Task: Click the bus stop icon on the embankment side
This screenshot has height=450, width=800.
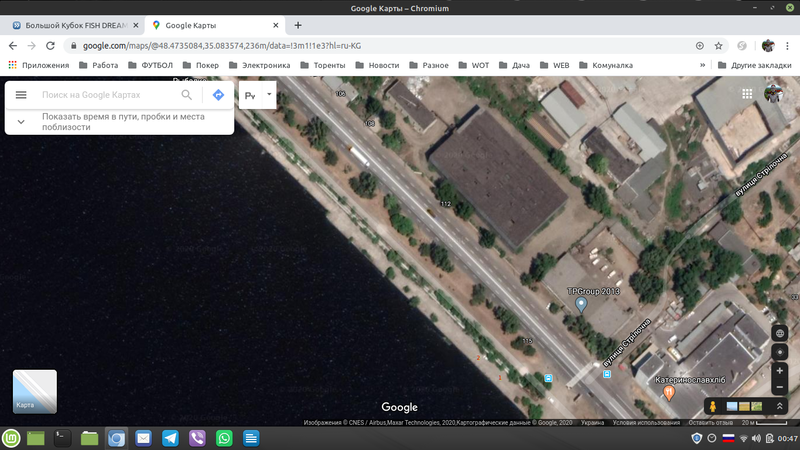Action: (x=548, y=378)
